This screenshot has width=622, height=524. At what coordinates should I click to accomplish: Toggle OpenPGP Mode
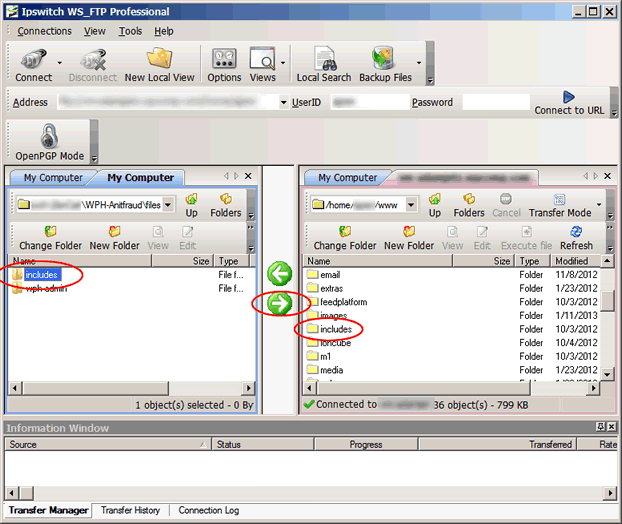50,142
